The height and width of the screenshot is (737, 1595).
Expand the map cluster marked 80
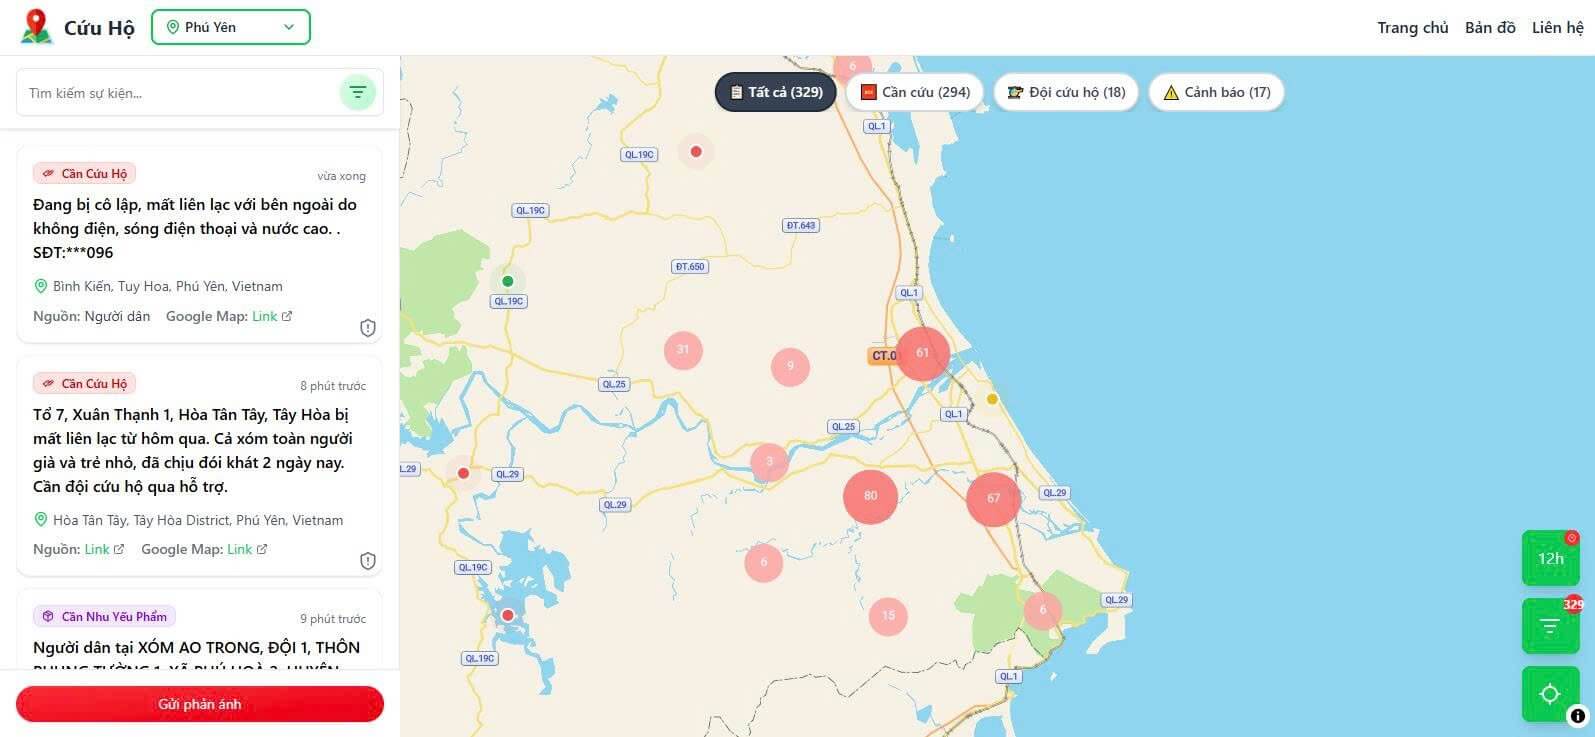(870, 496)
